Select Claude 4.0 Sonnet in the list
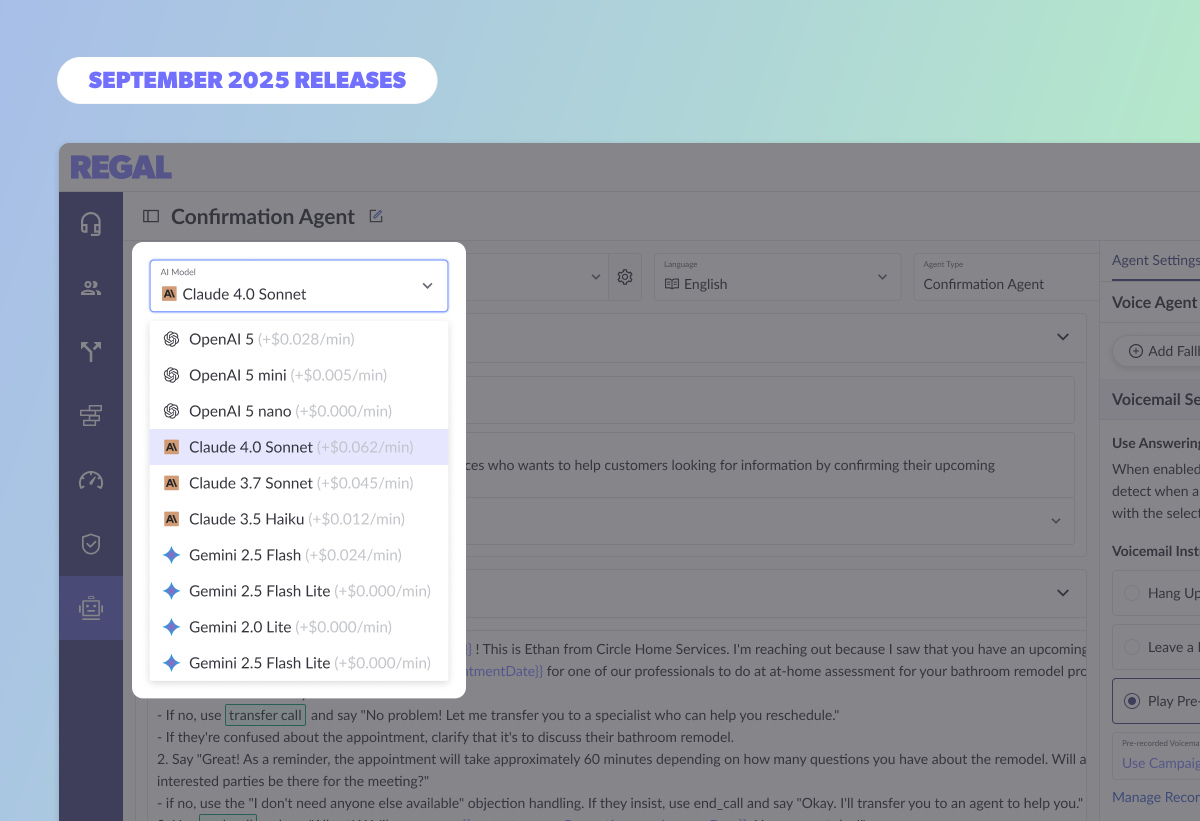 pos(299,447)
